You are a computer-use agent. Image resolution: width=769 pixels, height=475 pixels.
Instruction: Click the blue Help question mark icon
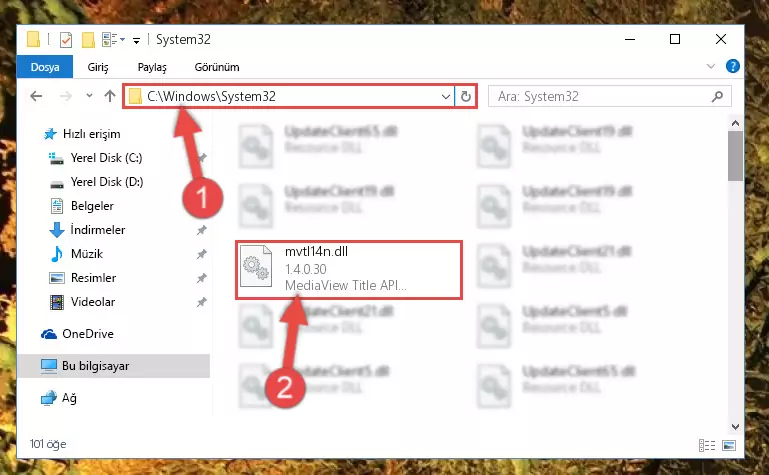[732, 66]
